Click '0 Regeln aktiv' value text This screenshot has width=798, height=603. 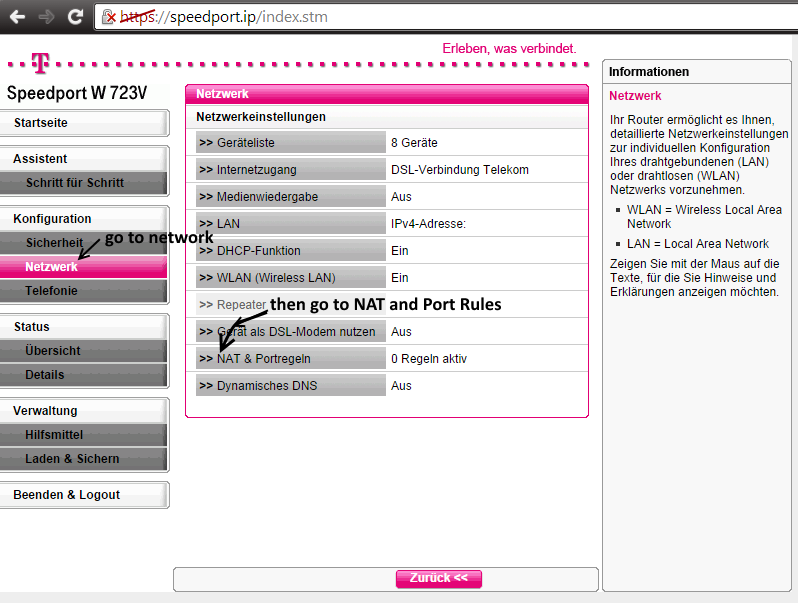(429, 359)
